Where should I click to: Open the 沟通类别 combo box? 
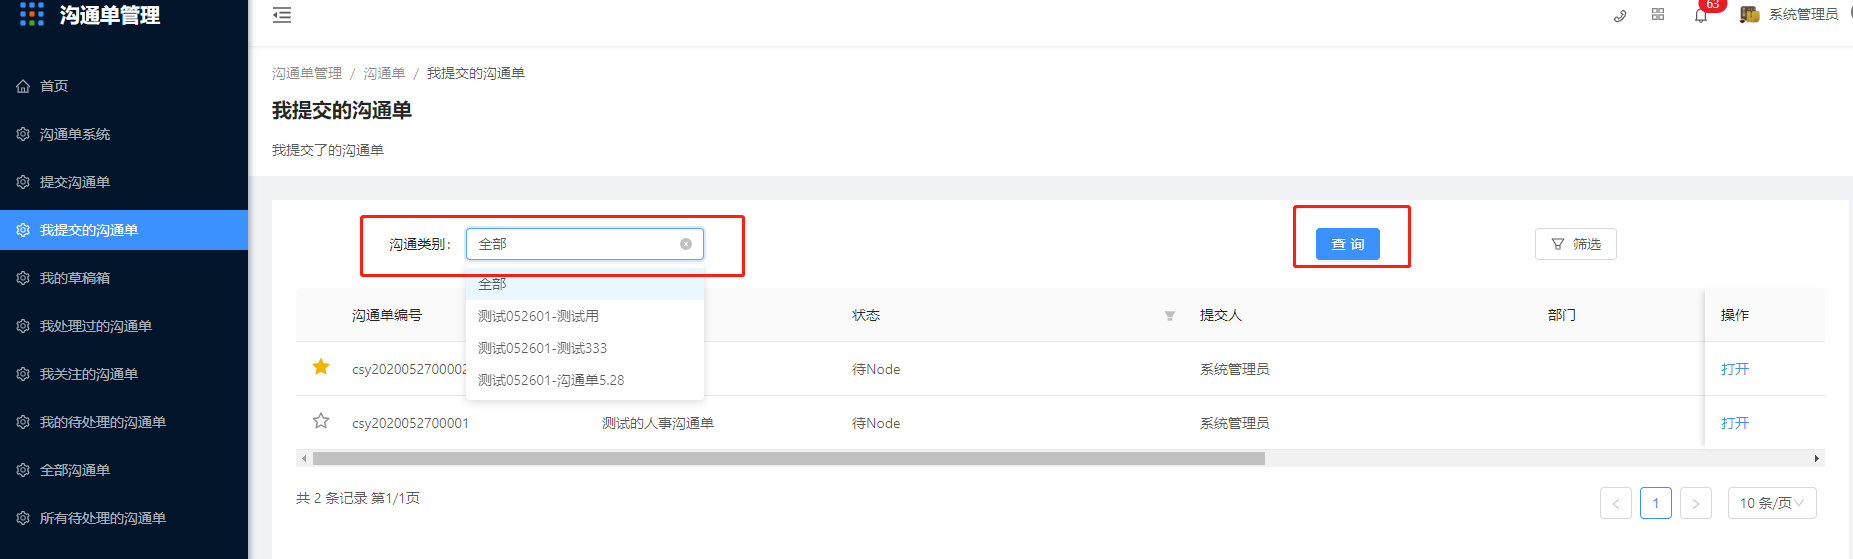[585, 244]
